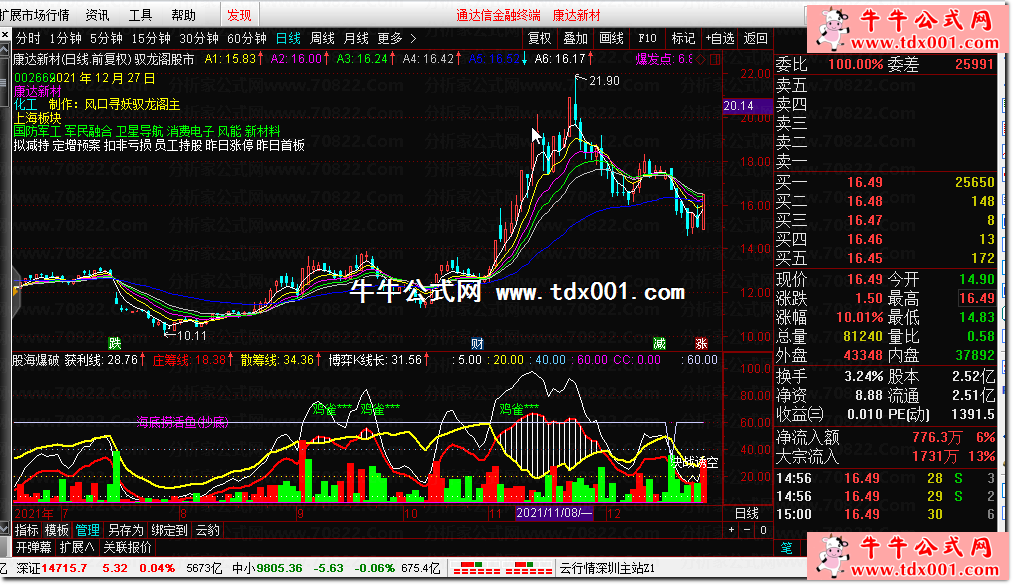Click the 化工 industry label
This screenshot has height=585, width=1014.
26,105
